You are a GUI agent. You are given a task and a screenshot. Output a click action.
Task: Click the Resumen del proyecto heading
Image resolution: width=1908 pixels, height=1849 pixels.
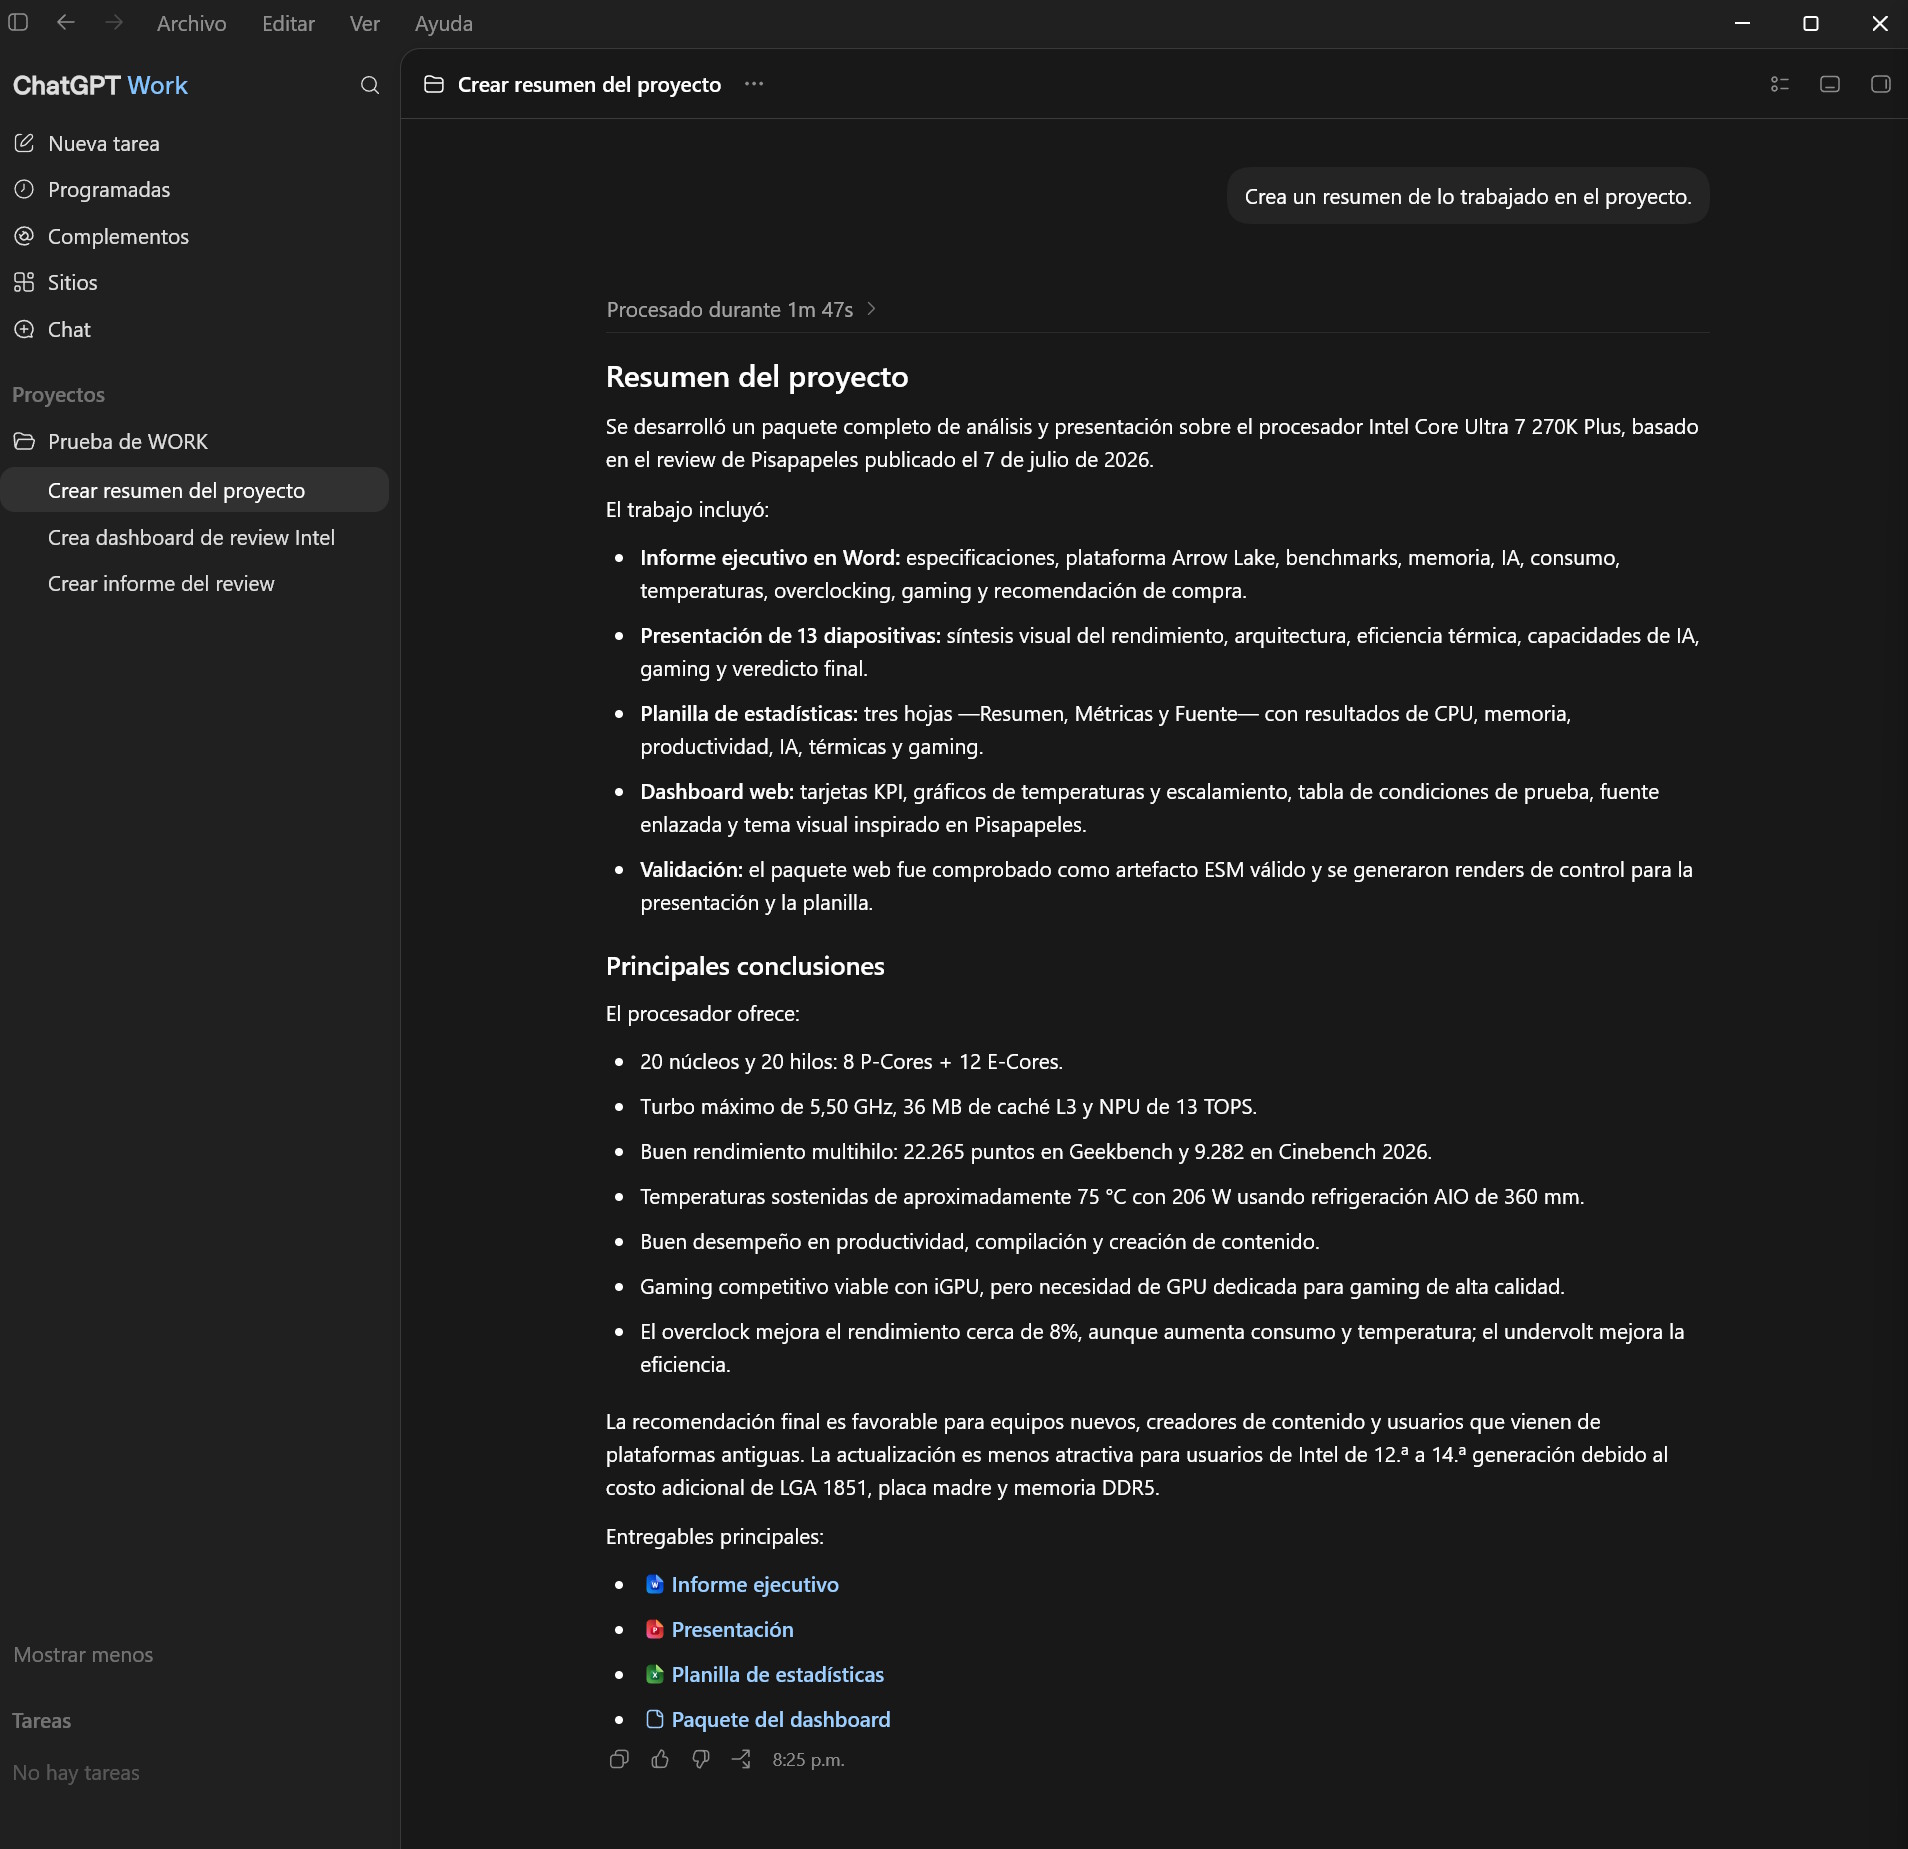(x=757, y=376)
